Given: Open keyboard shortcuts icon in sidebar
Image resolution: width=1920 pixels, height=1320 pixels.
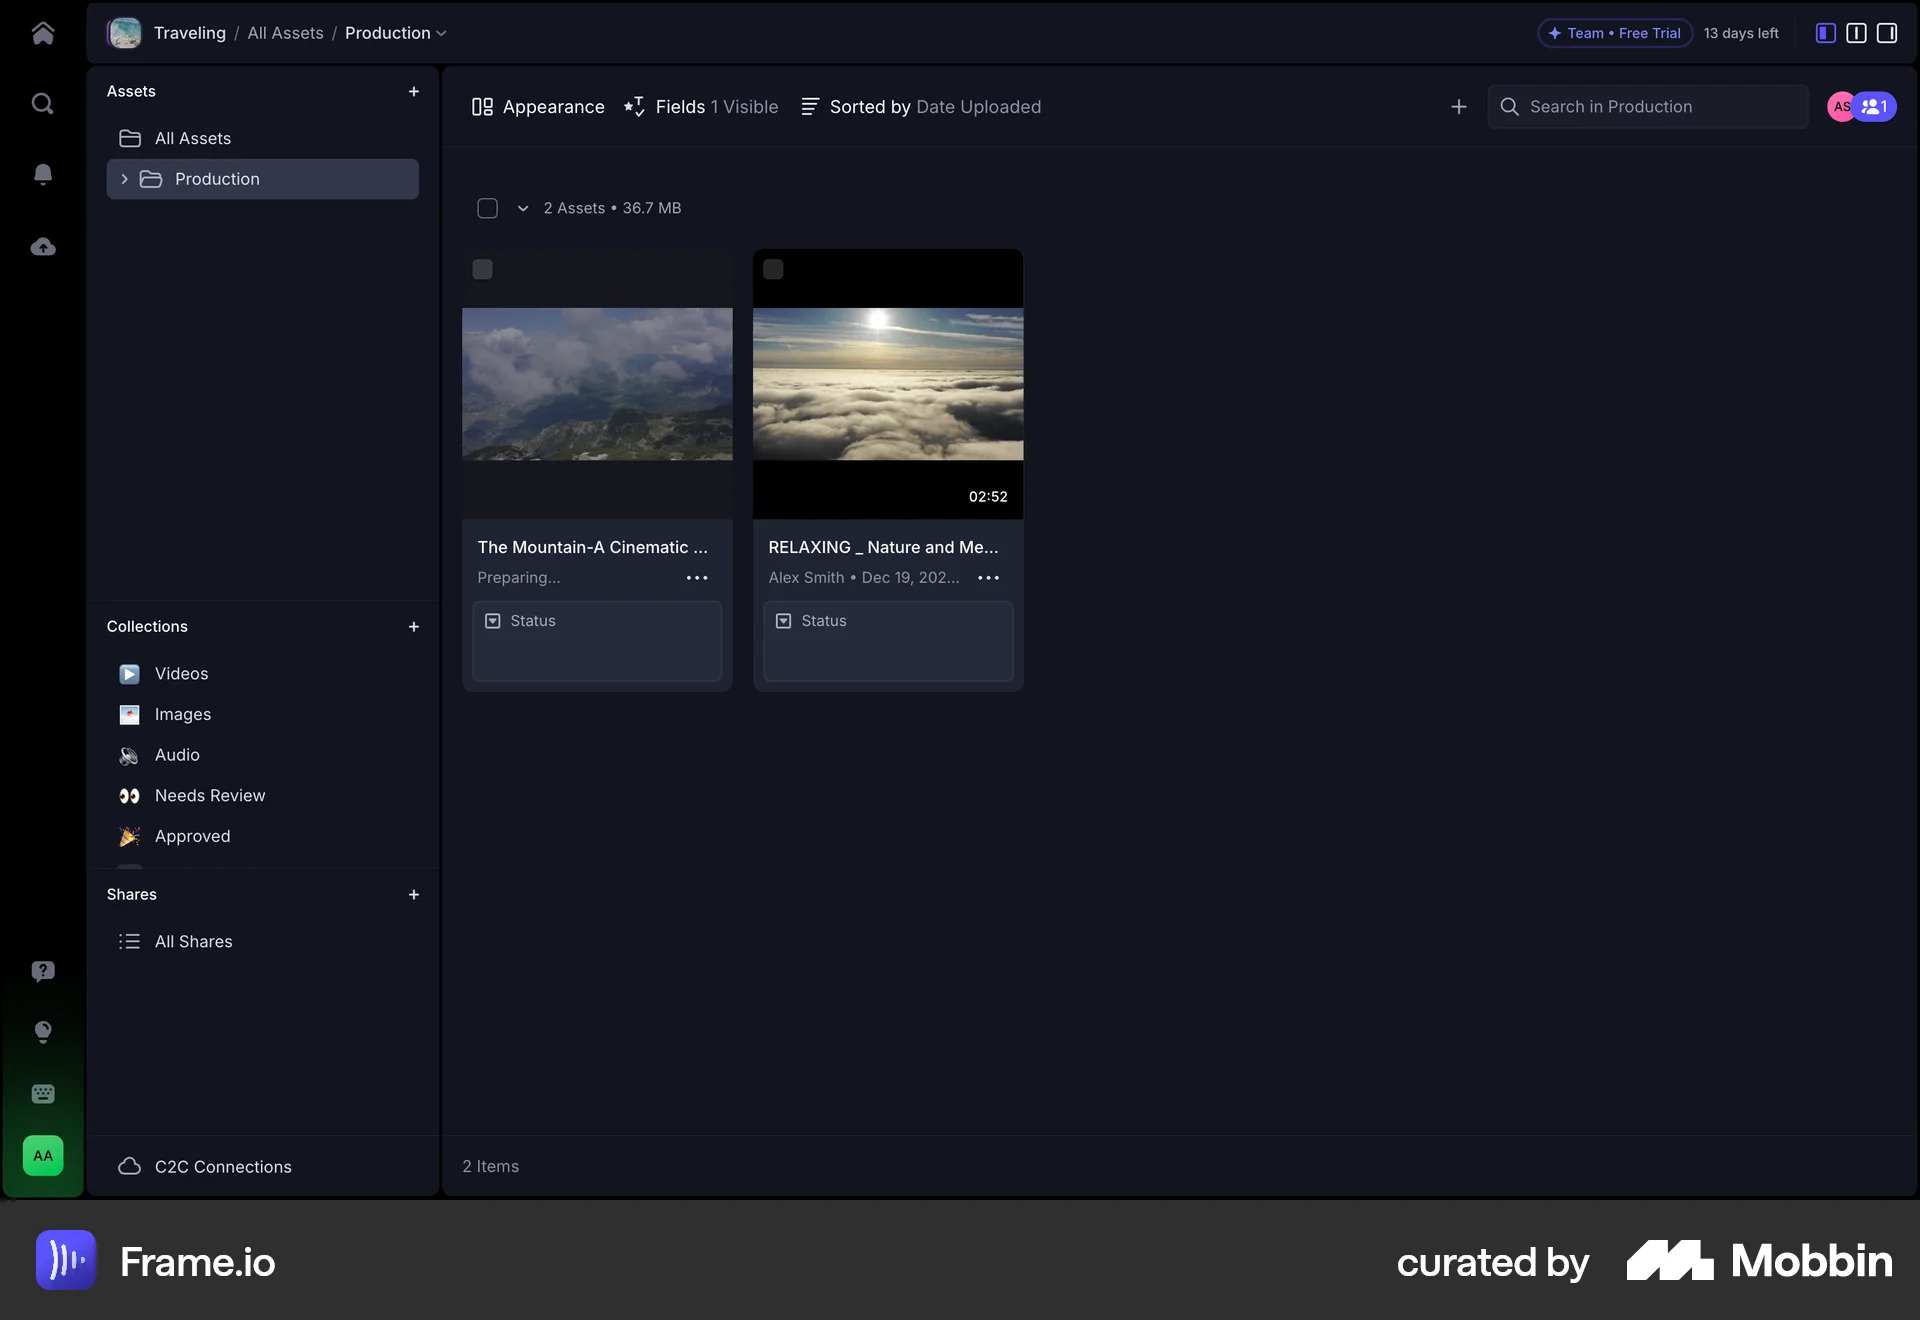Looking at the screenshot, I should pos(43,1094).
